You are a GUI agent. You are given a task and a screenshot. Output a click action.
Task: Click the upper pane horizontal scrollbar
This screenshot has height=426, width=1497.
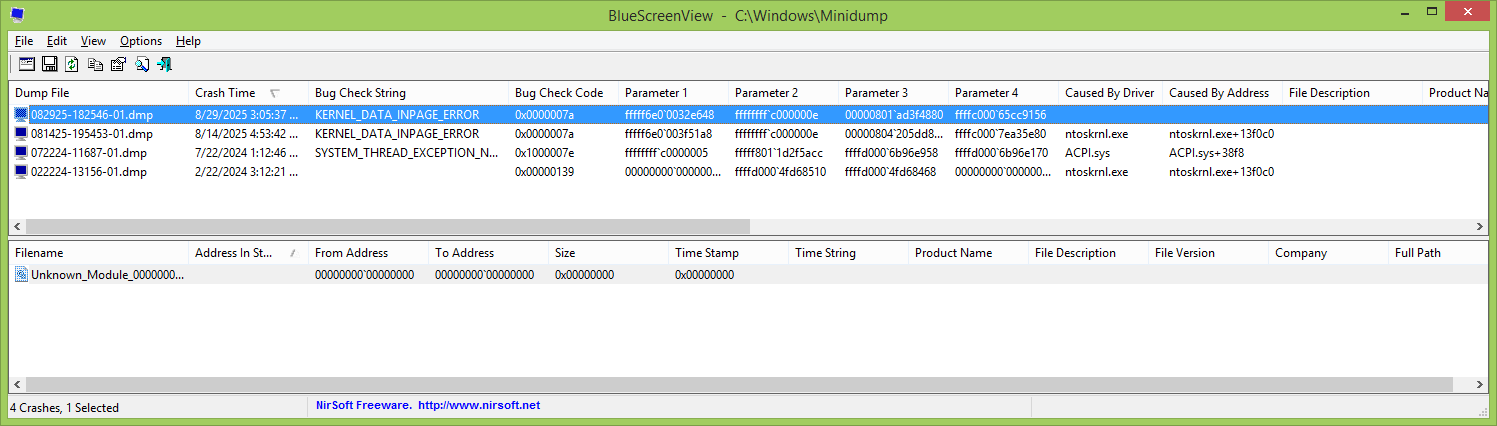coord(388,226)
